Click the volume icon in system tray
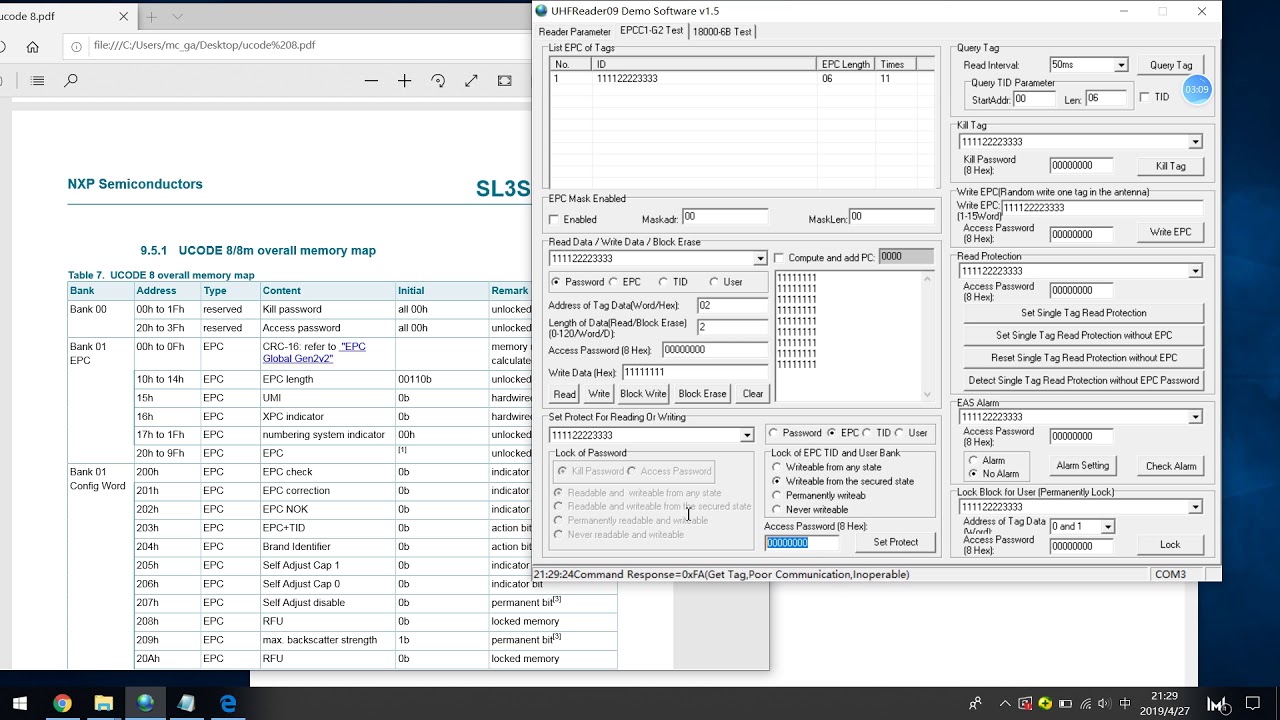The width and height of the screenshot is (1280, 720). click(x=1105, y=704)
